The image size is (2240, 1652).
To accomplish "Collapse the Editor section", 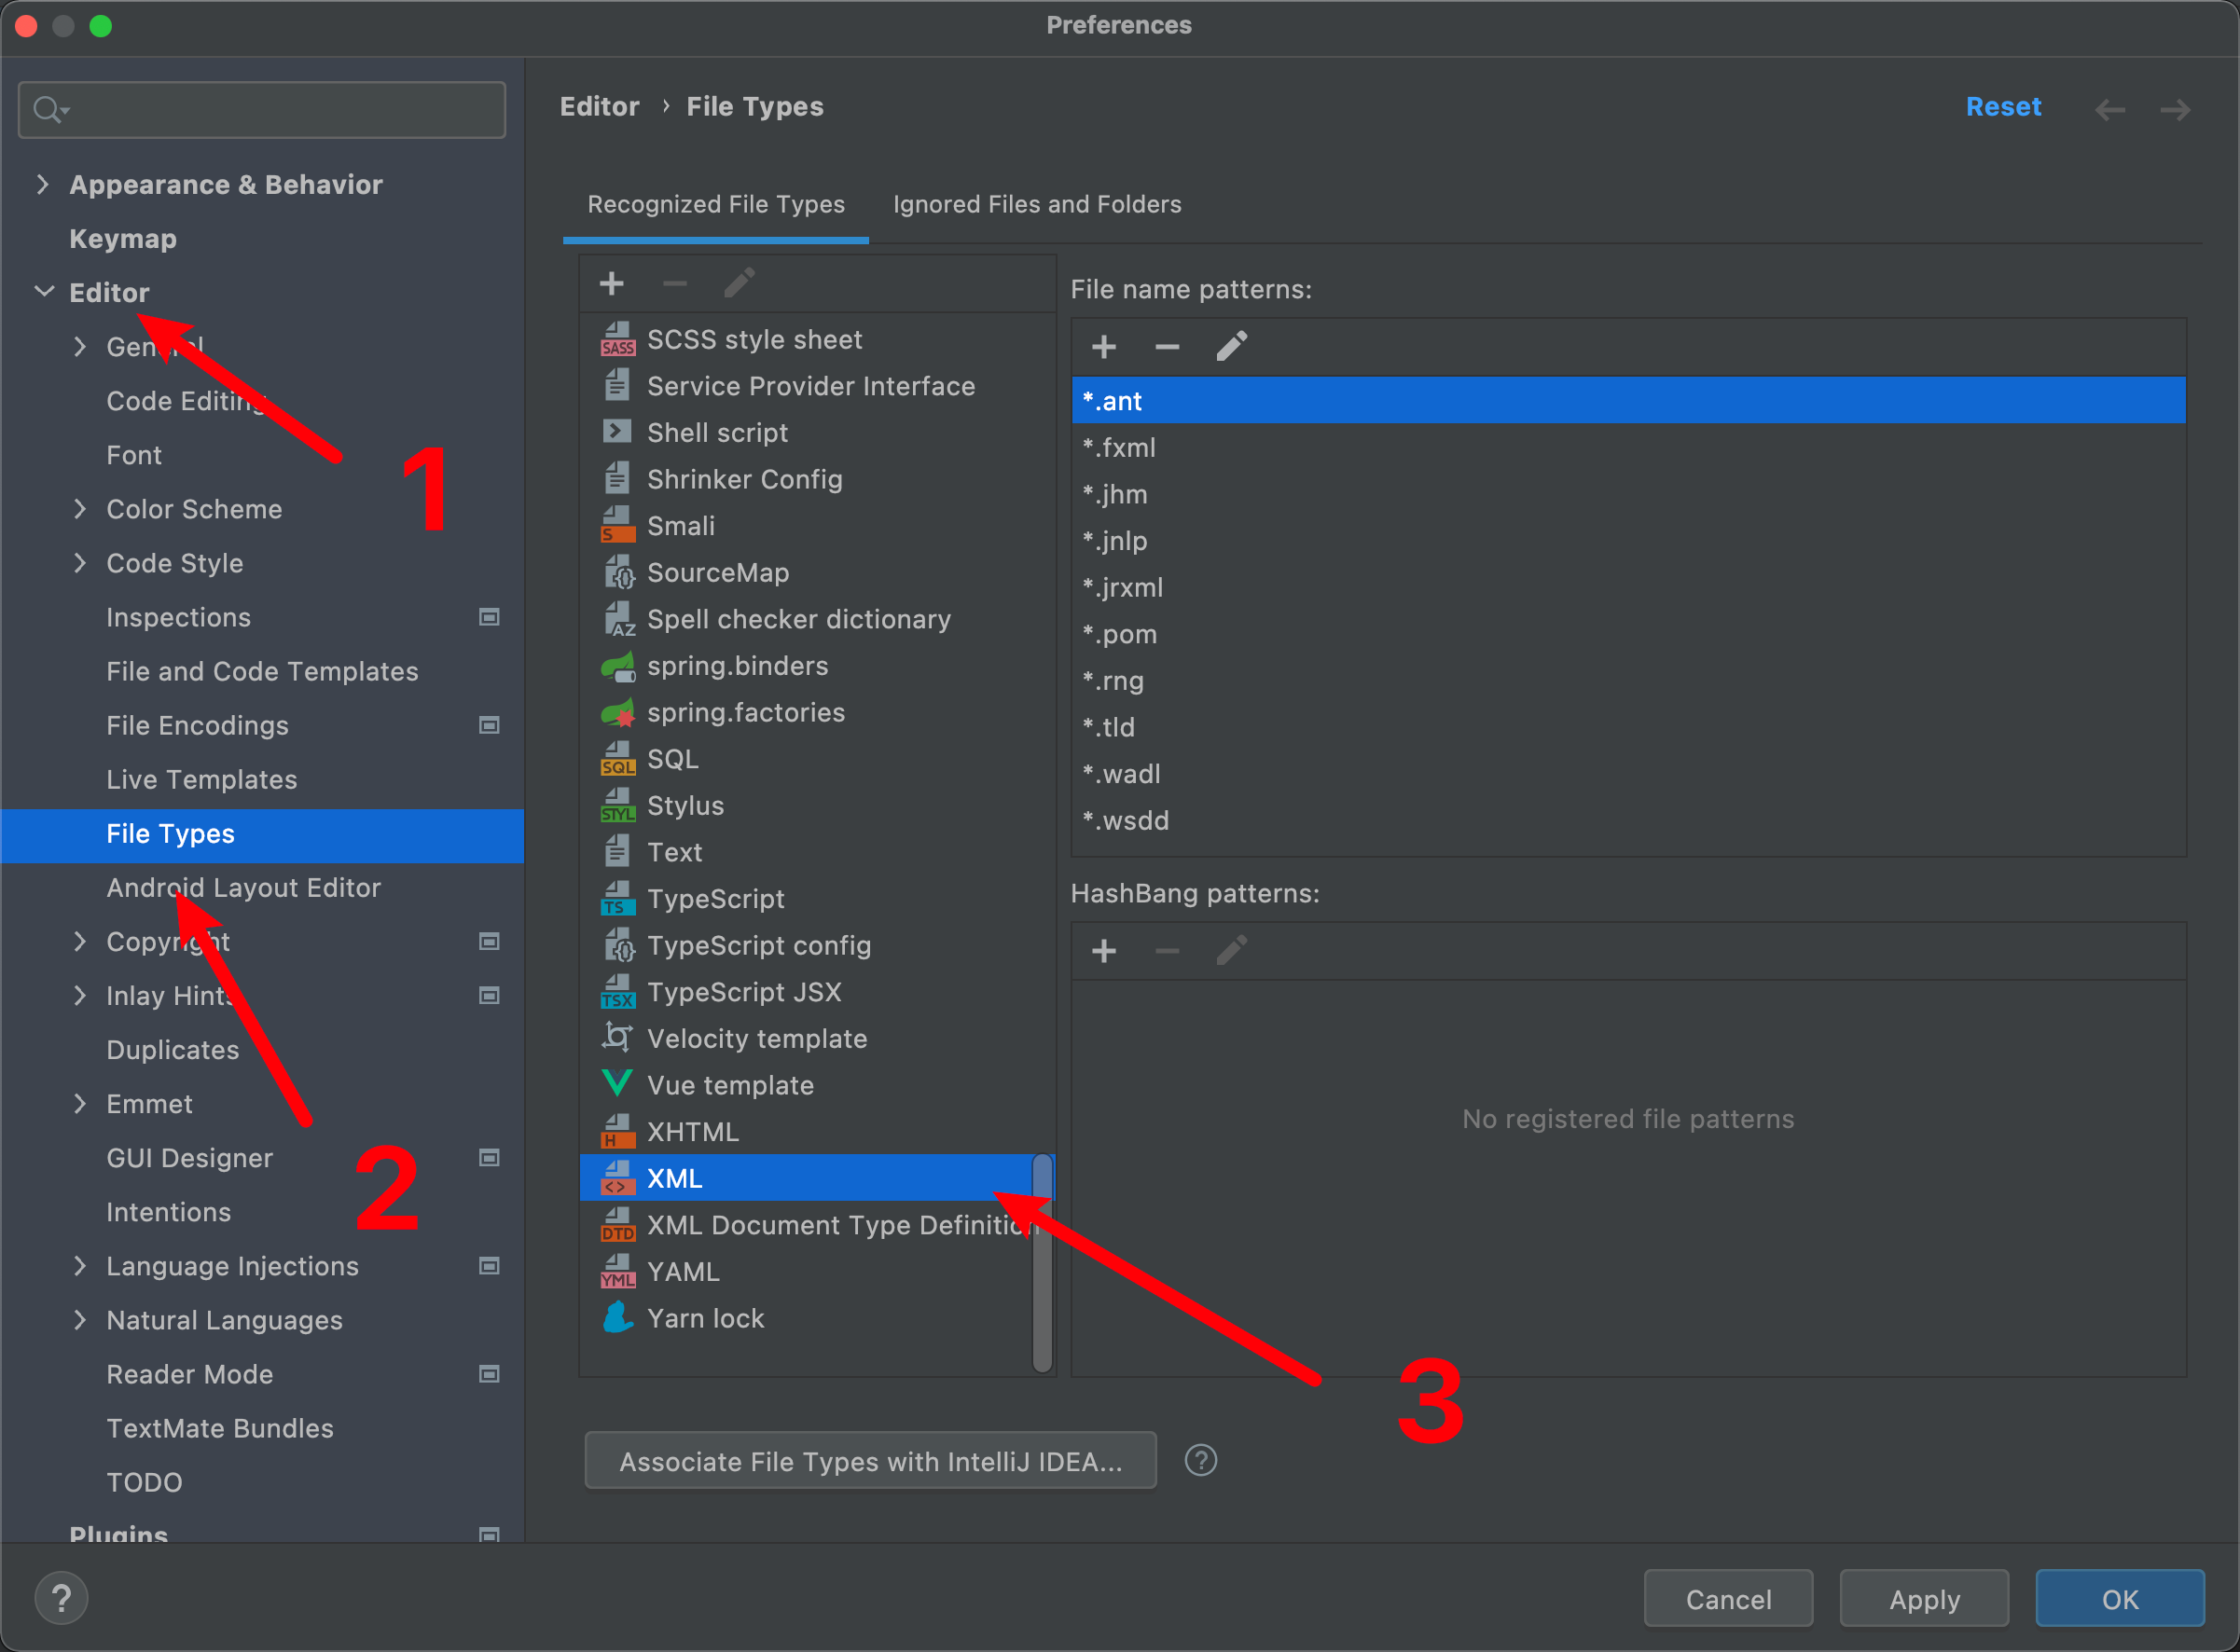I will pos(44,292).
